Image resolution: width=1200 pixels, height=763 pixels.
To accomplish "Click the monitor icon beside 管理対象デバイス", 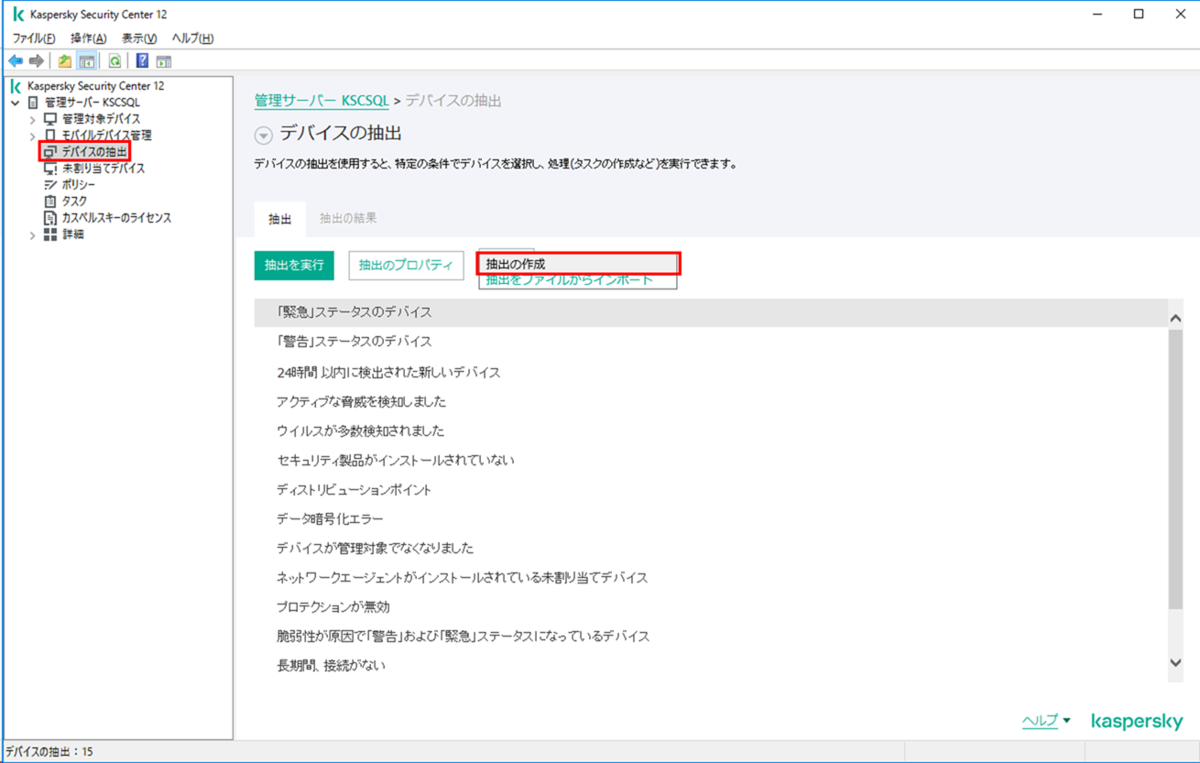I will pos(50,118).
